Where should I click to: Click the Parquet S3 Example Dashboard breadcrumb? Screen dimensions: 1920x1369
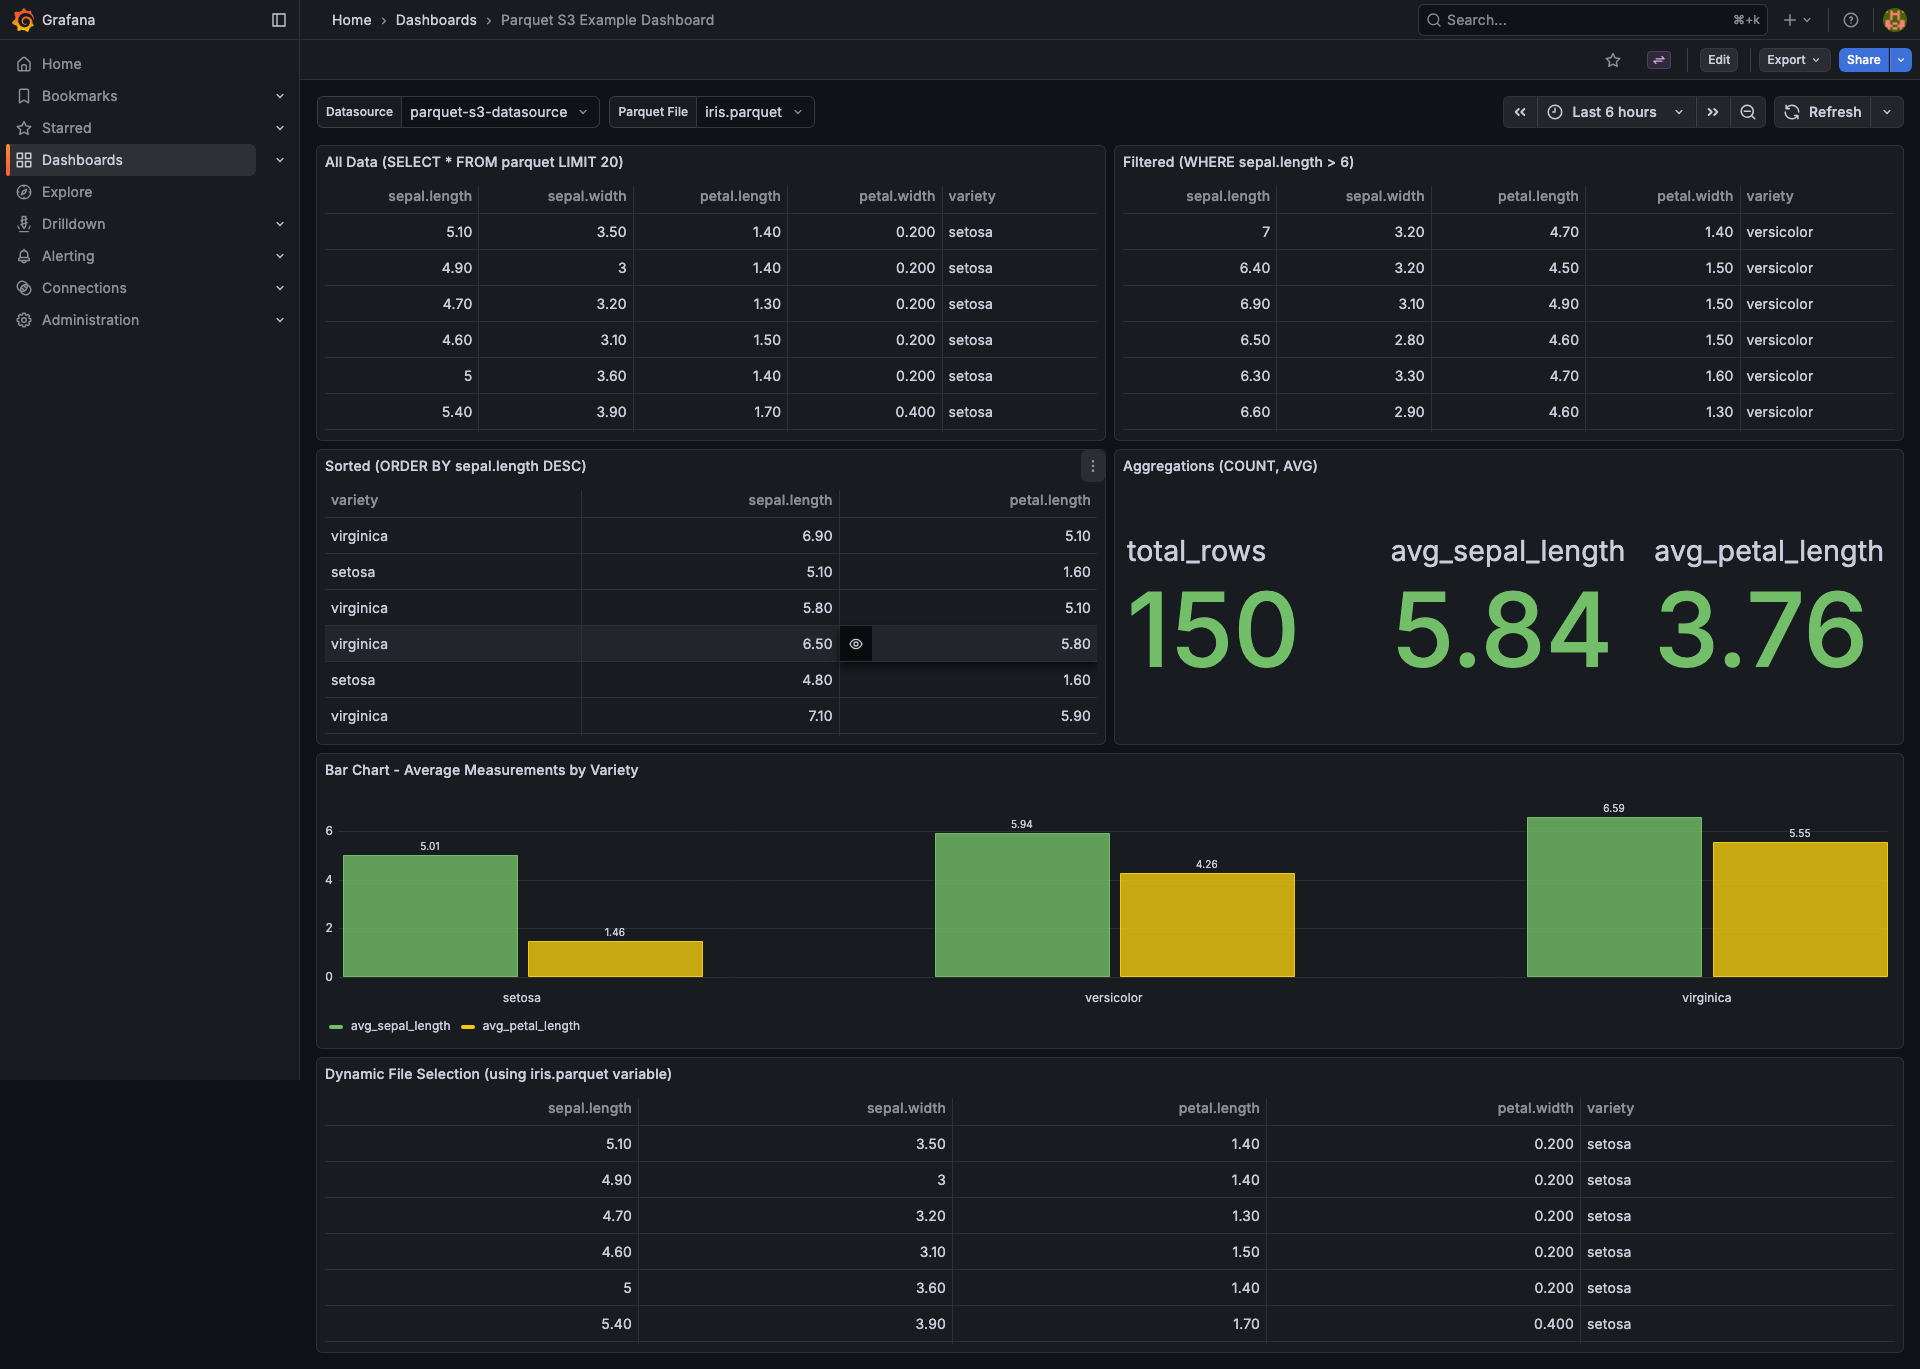click(607, 20)
